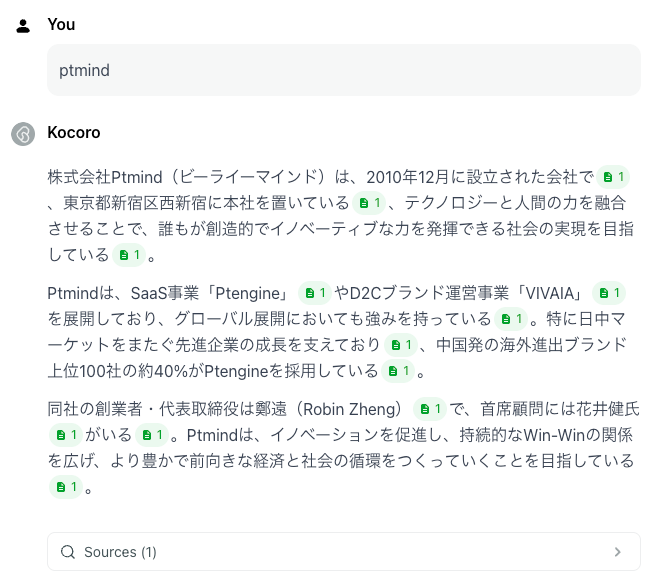
Task: Open the citation badge after 「VIVAIA」
Action: click(x=608, y=293)
